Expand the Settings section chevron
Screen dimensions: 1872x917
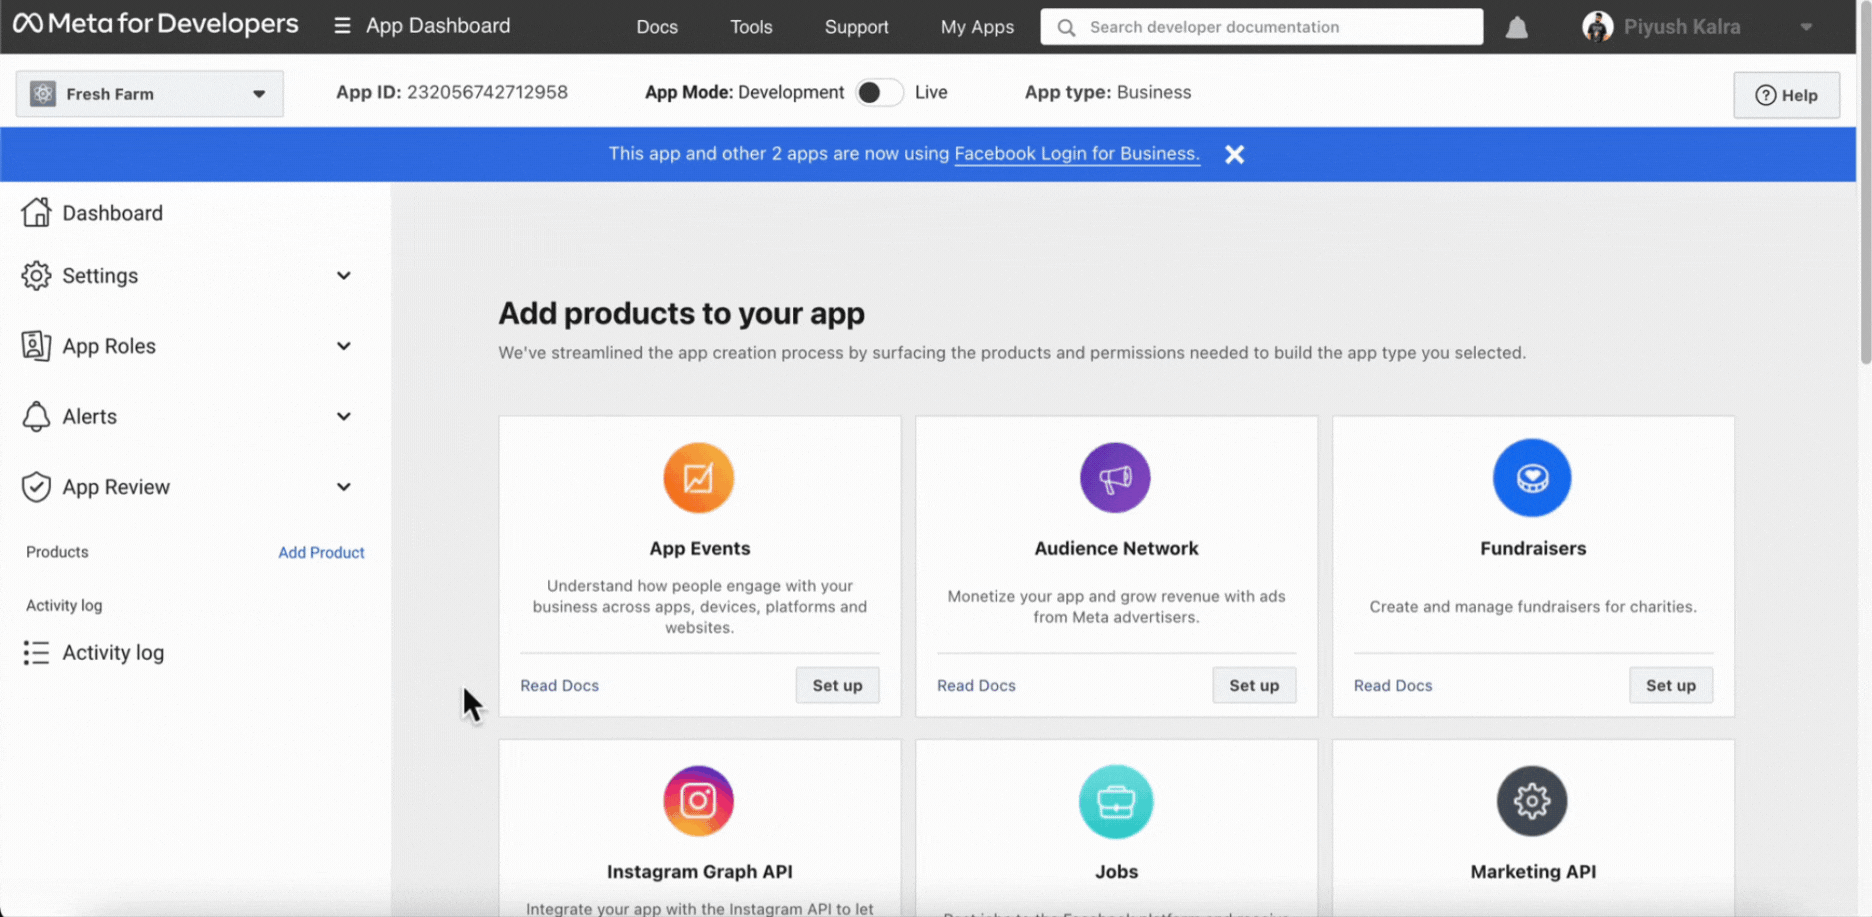pyautogui.click(x=343, y=276)
